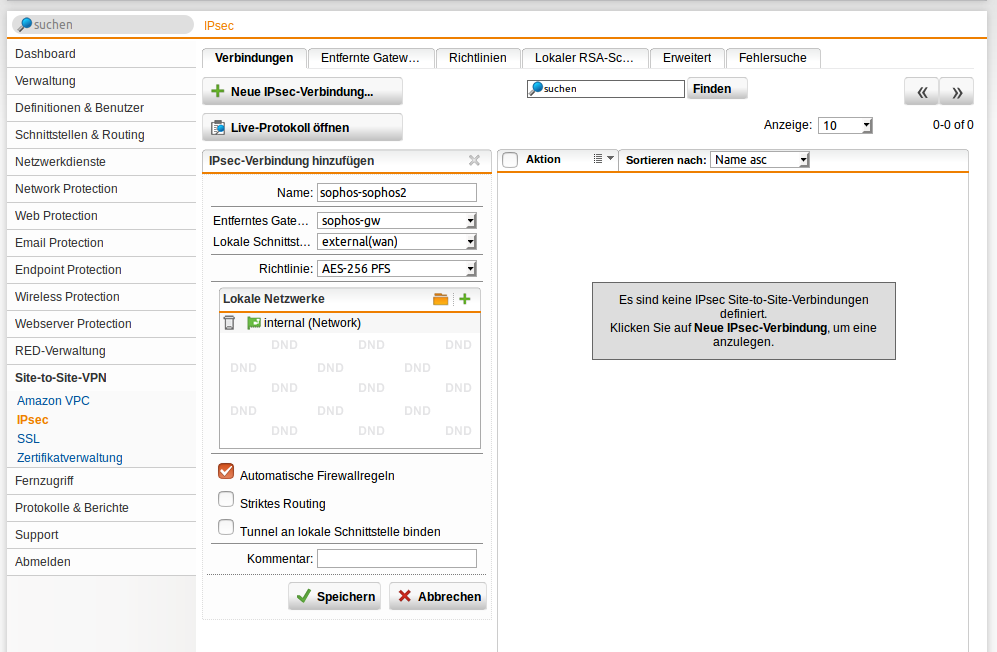The height and width of the screenshot is (652, 997).
Task: Disable Automatische Firewallregeln
Action: coord(225,471)
